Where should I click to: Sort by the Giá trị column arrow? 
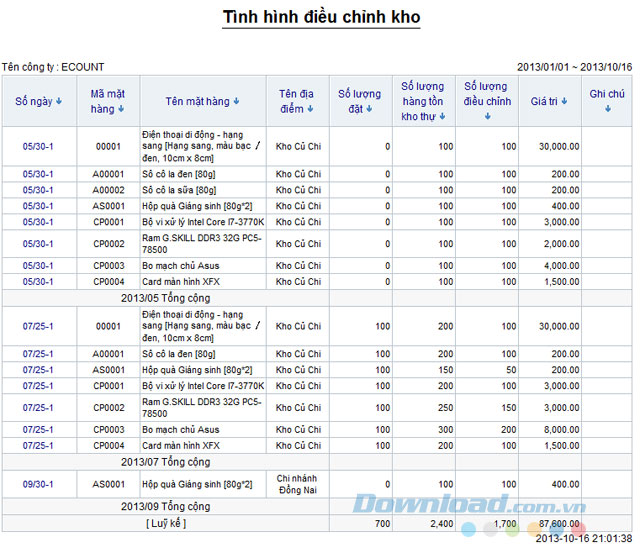[564, 101]
